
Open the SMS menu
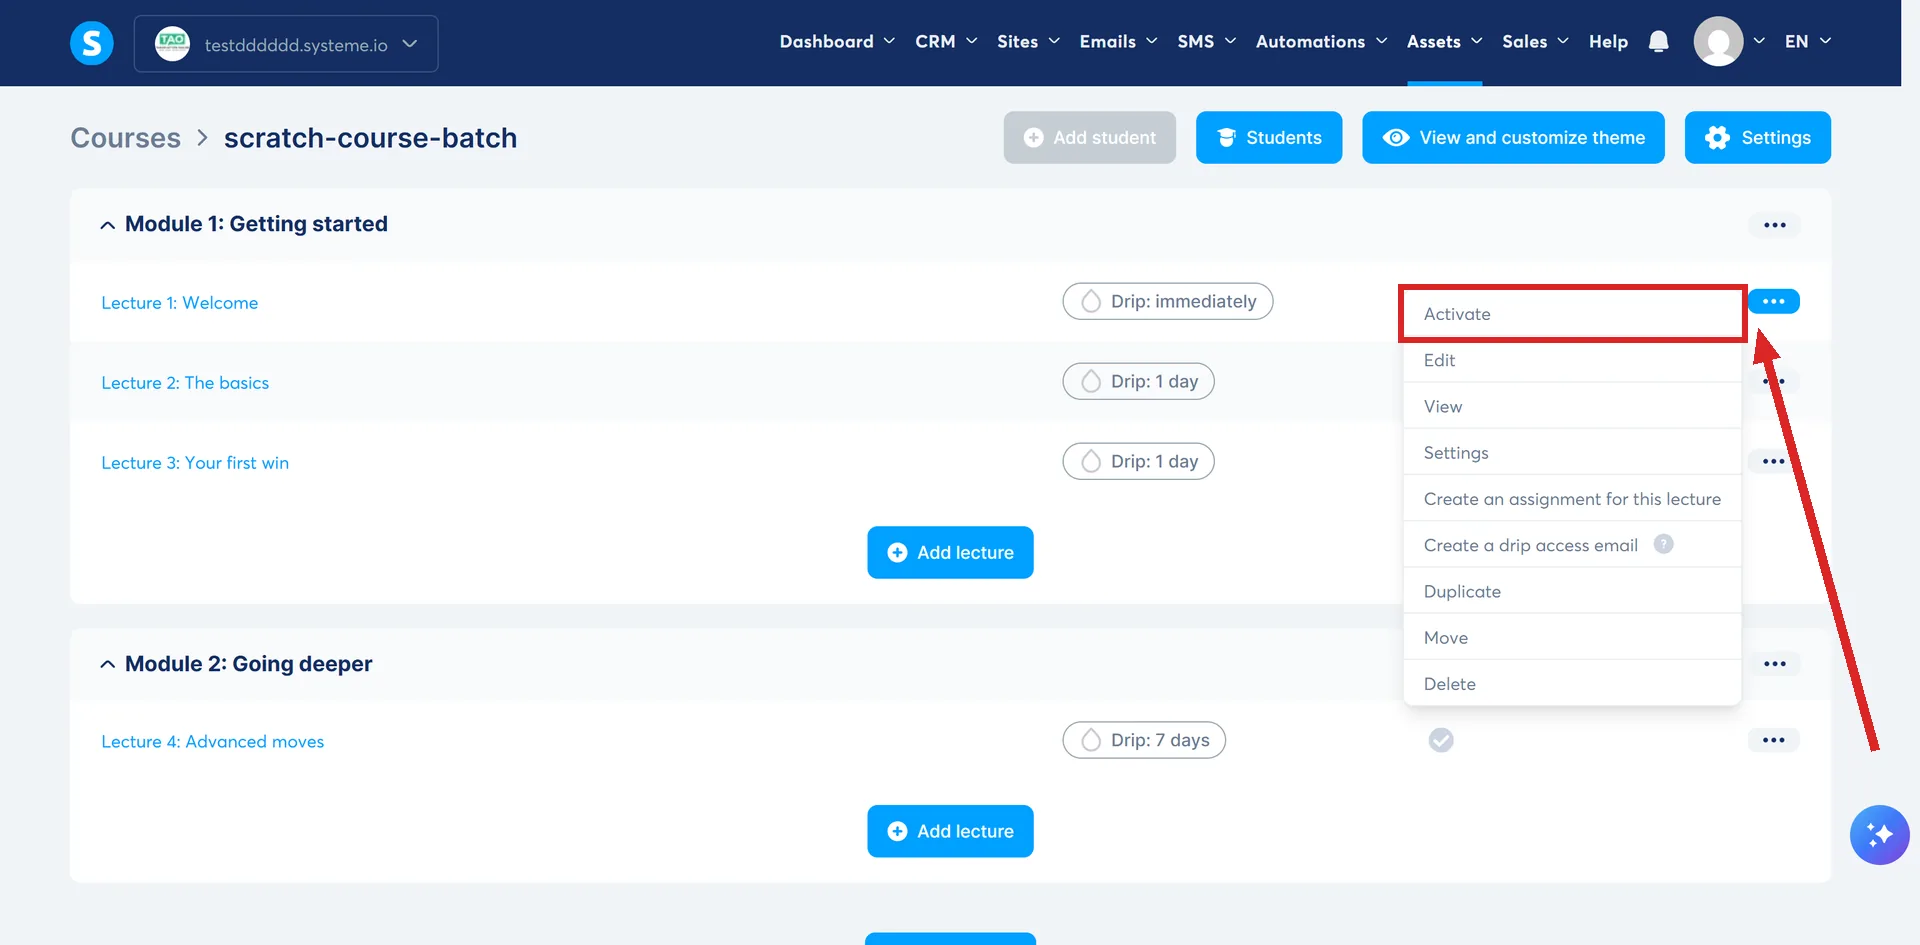tap(1206, 41)
